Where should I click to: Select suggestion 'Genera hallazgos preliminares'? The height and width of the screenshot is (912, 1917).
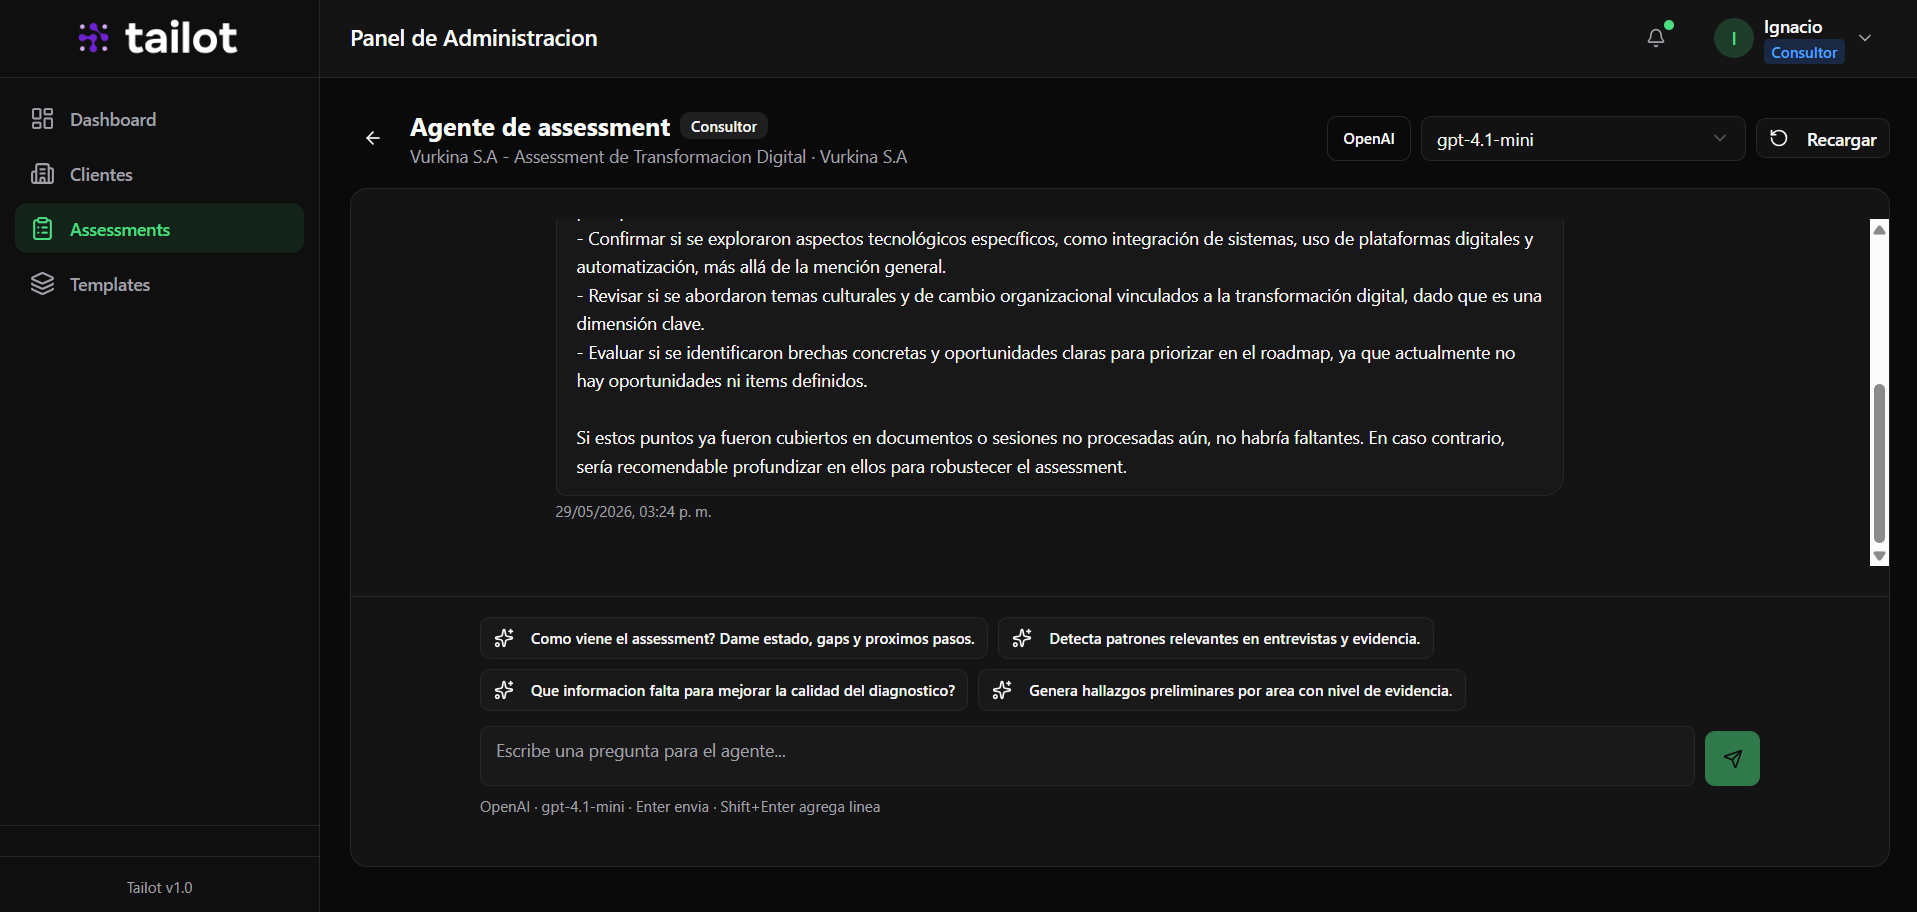[x=1222, y=691]
